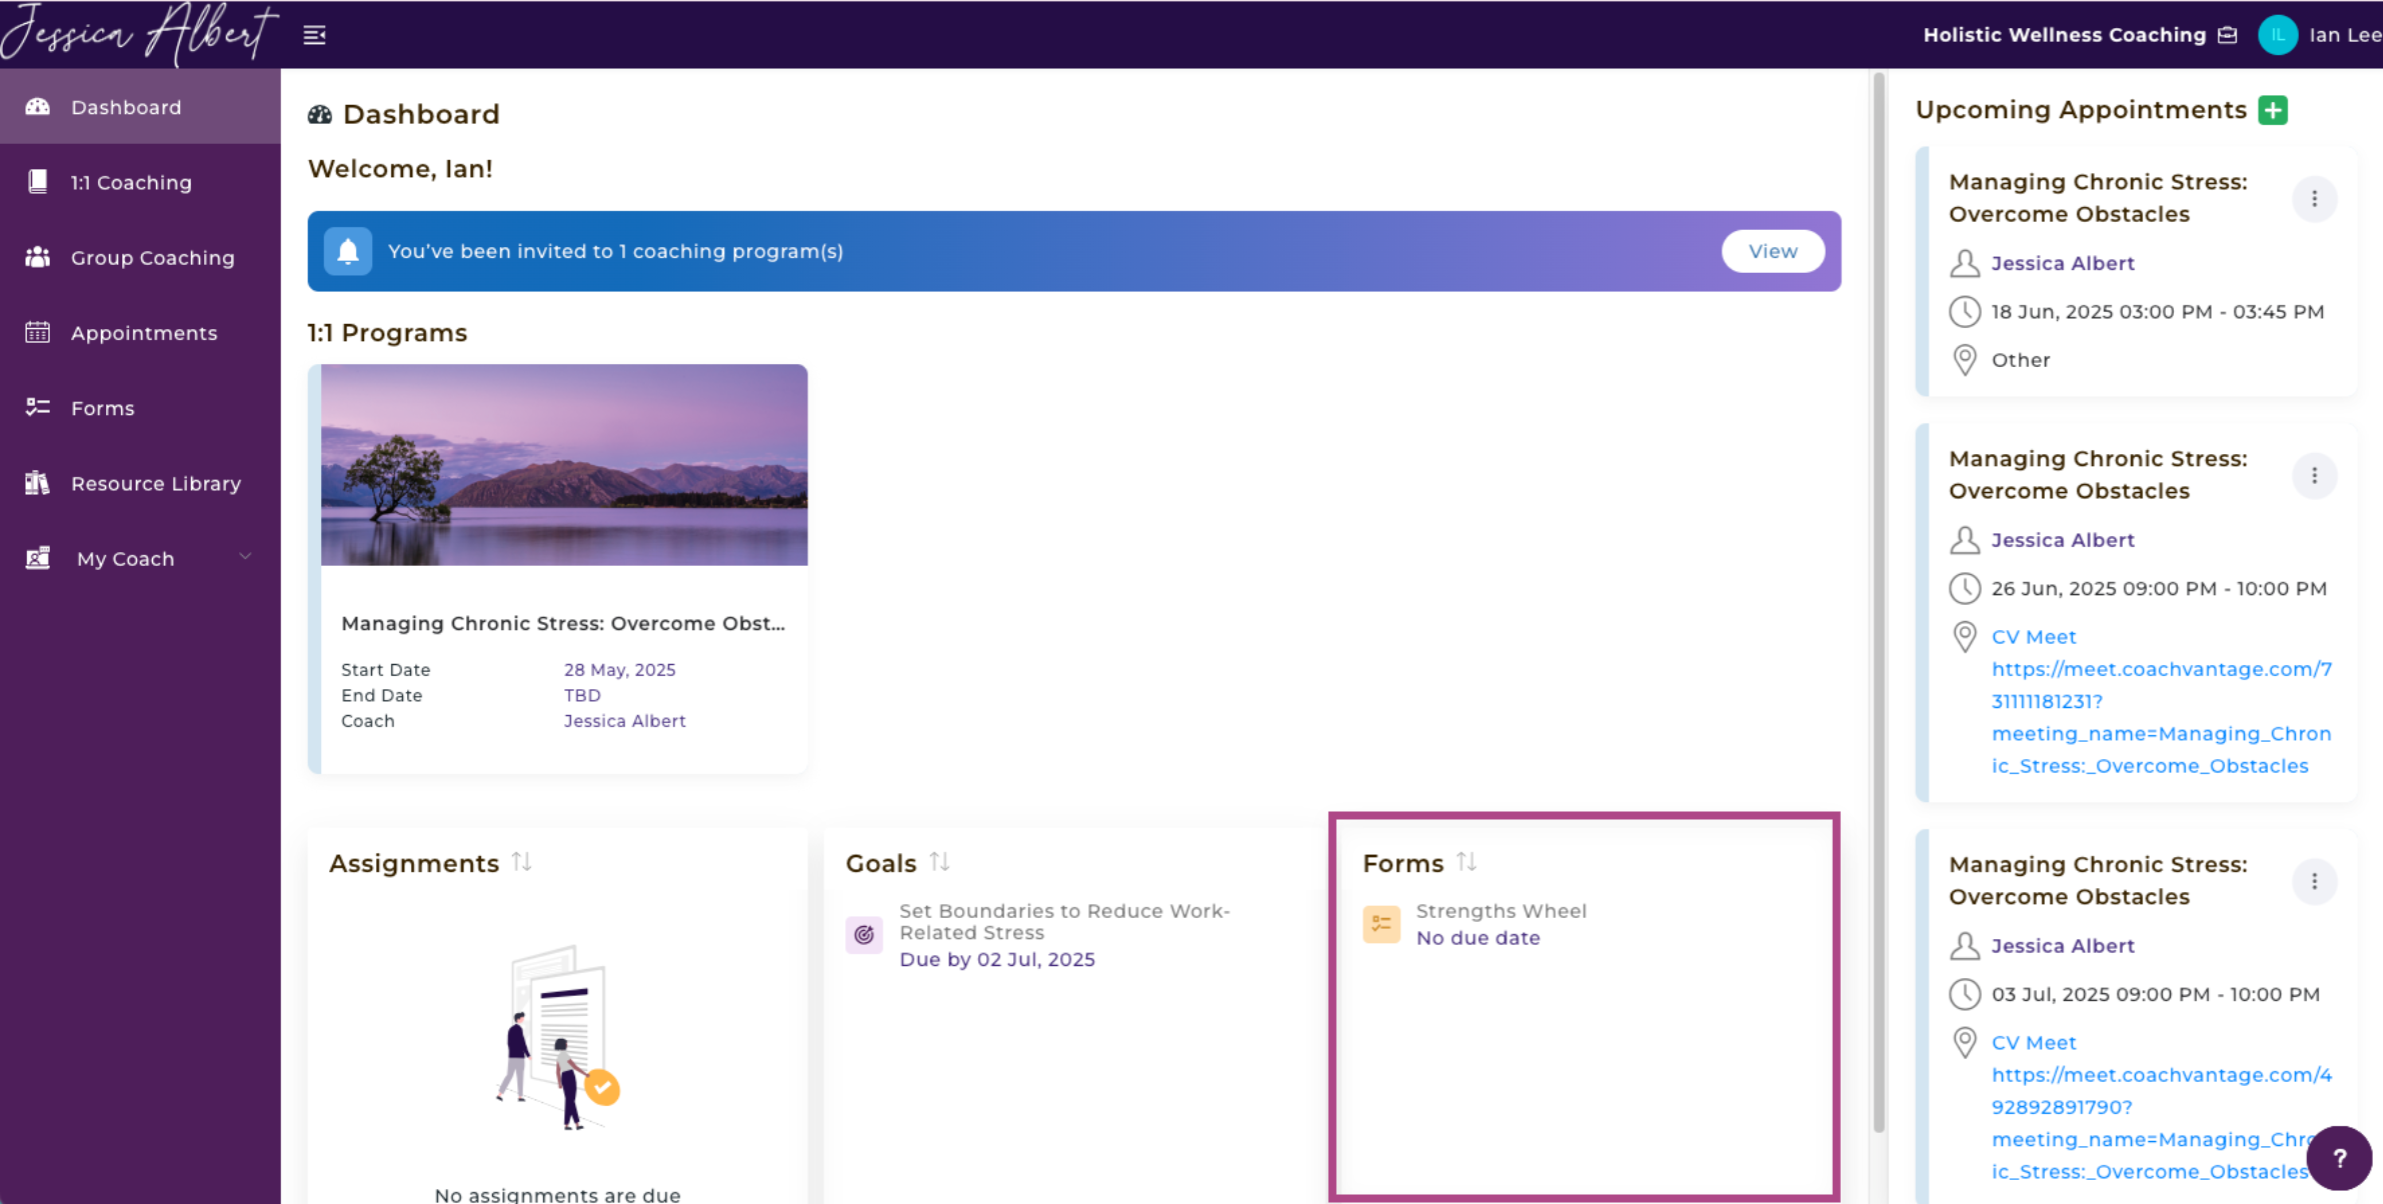Click the hamburger menu collapse icon
This screenshot has height=1204, width=2383.
click(x=315, y=35)
